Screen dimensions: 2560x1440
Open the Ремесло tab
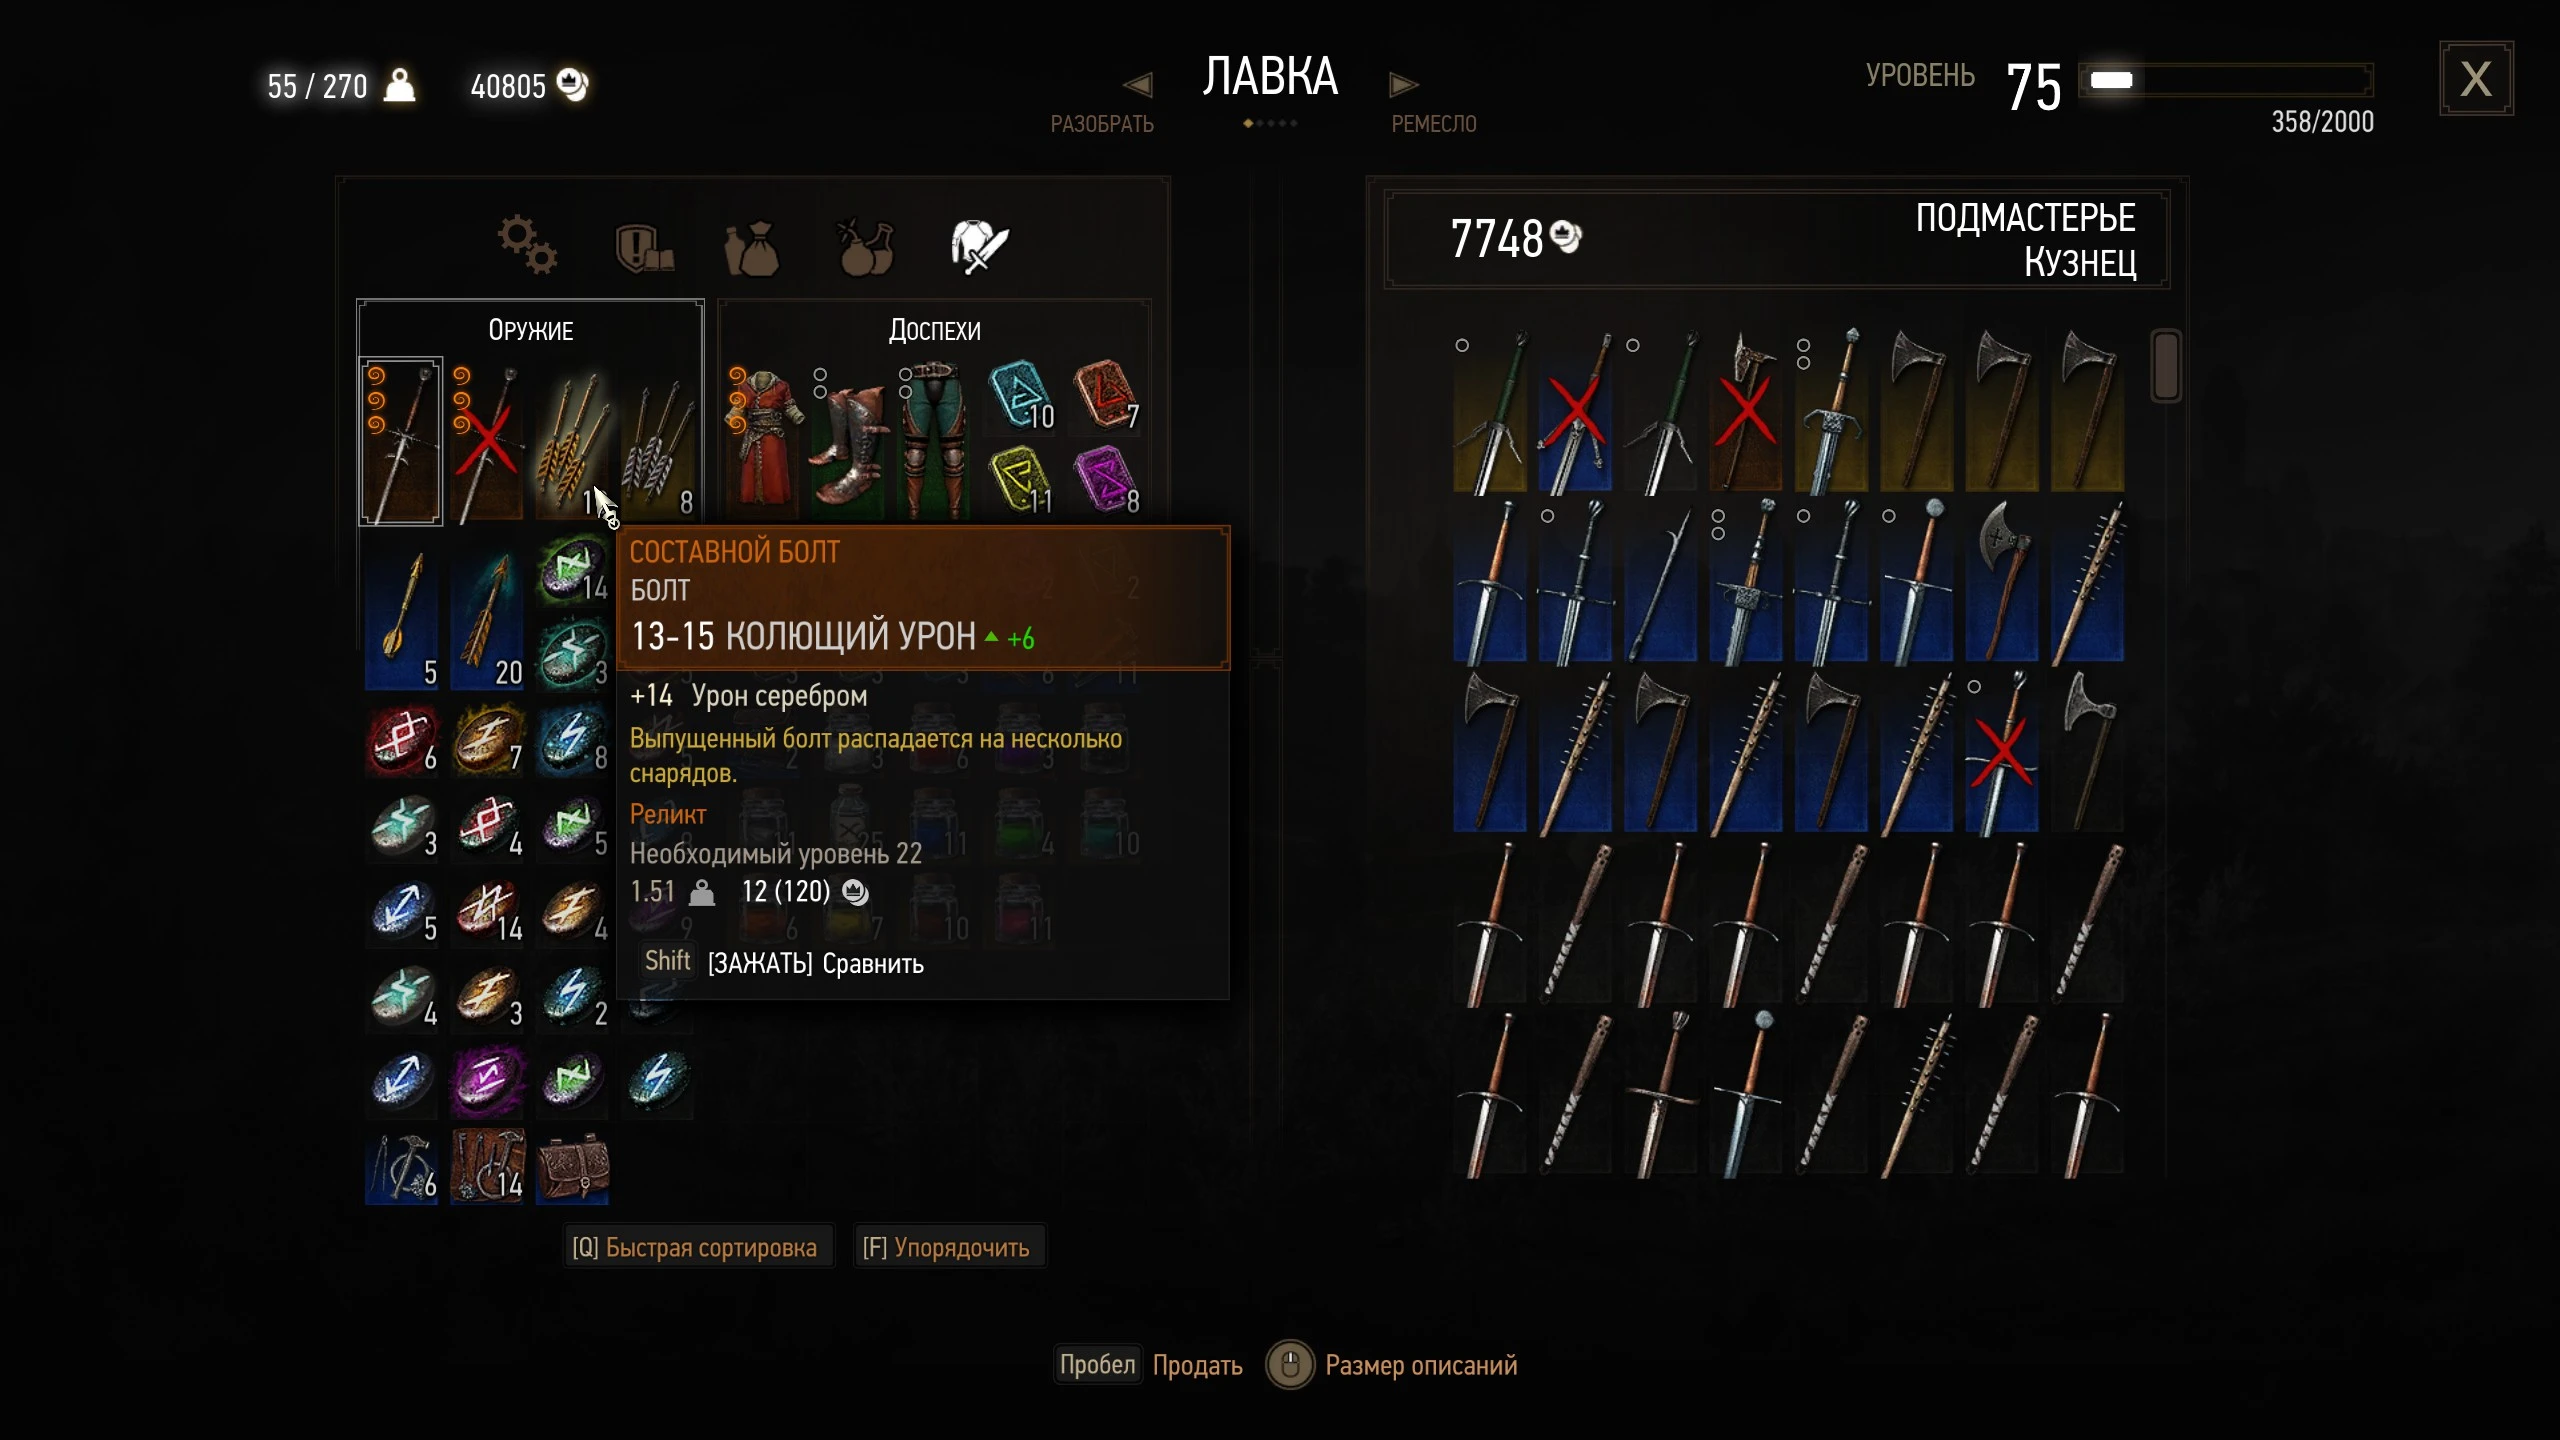(1434, 124)
